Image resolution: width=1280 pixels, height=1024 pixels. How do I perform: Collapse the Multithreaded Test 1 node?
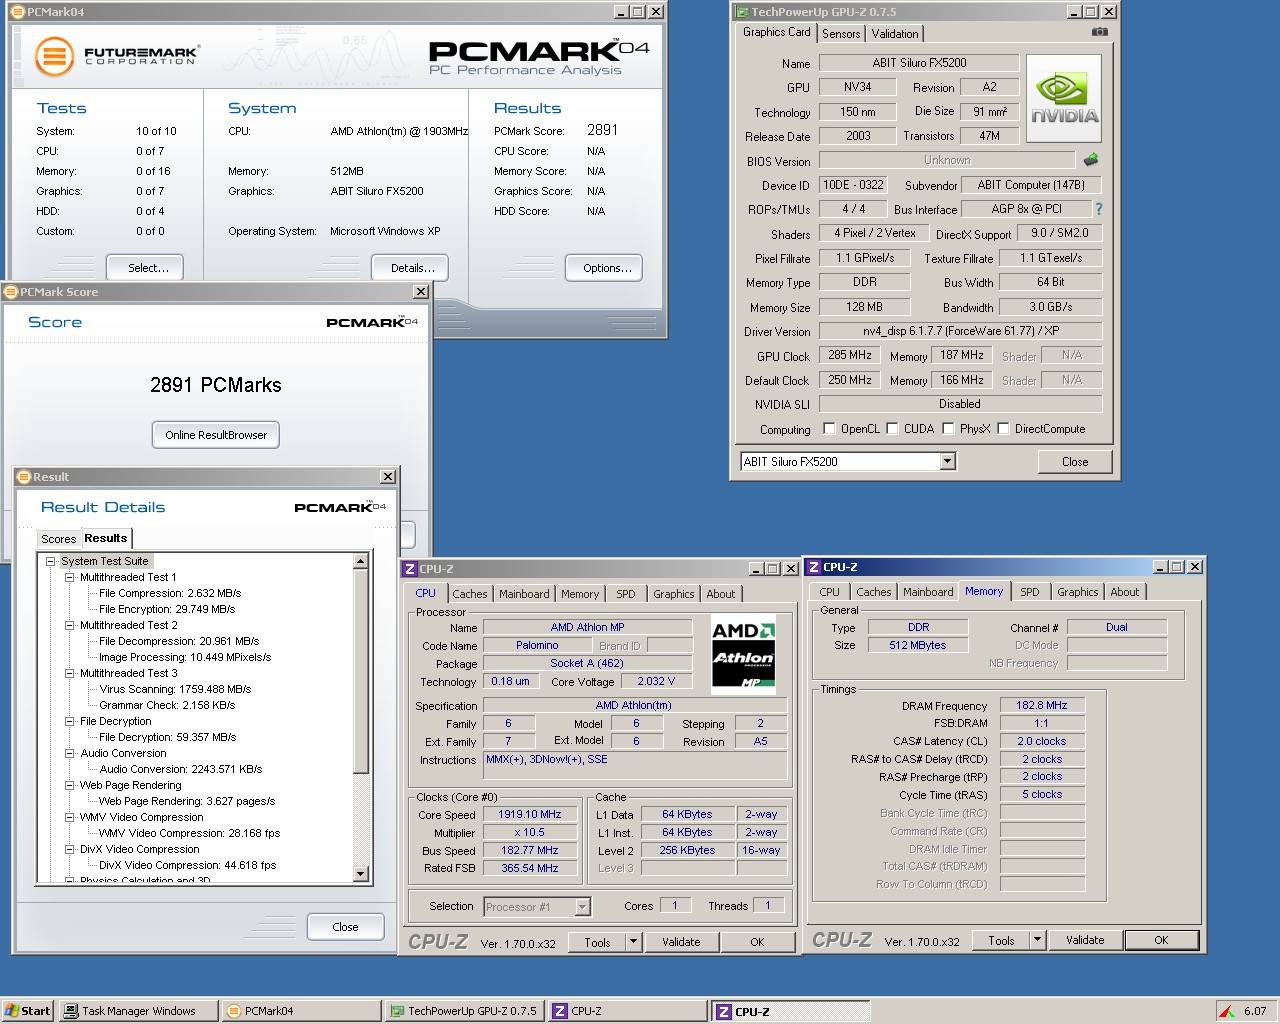click(x=69, y=577)
